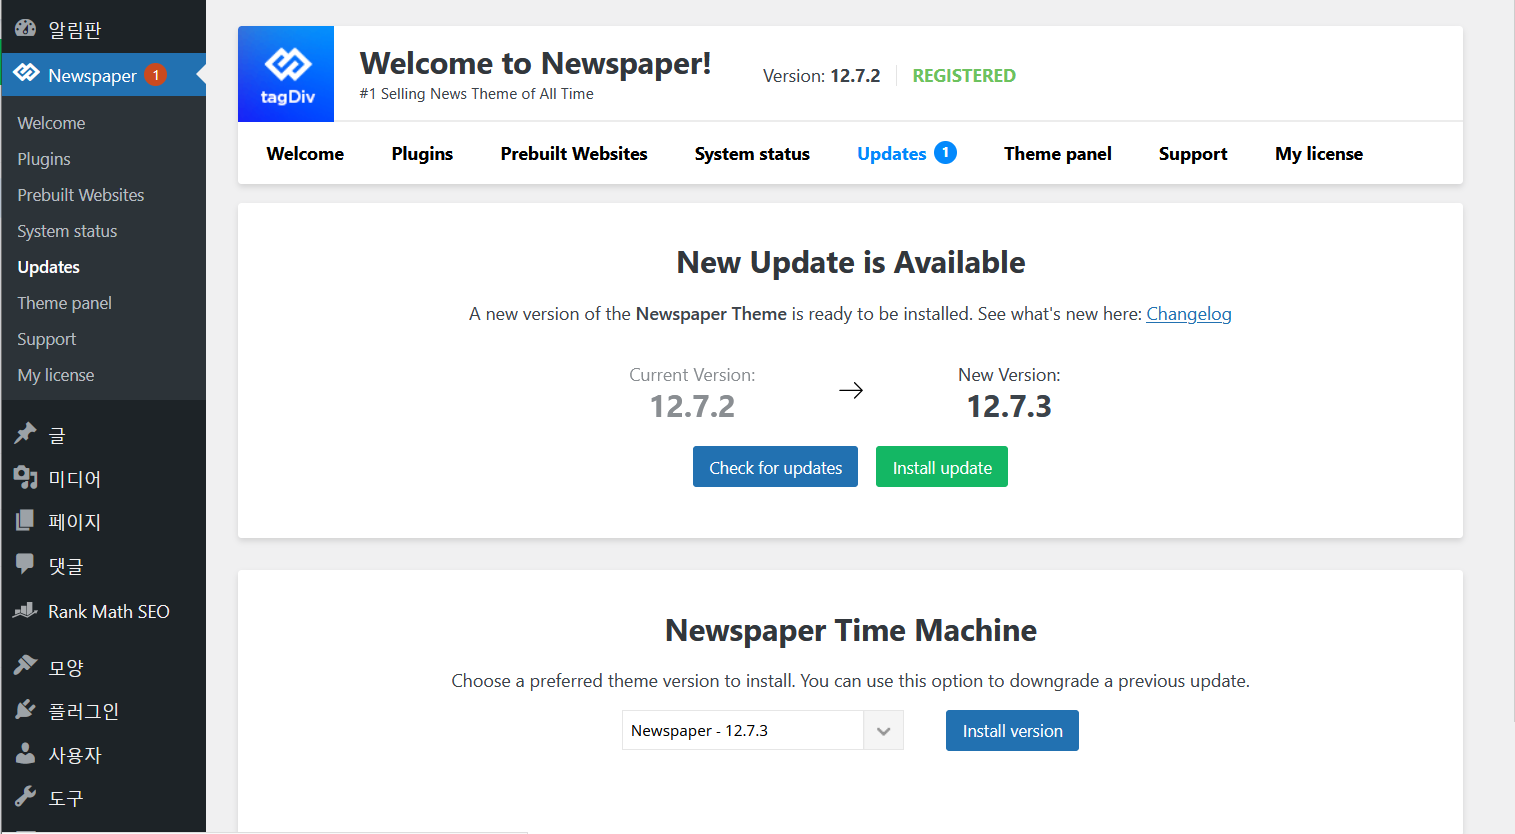Click the user icon beside 사용자
1515x834 pixels.
[26, 754]
